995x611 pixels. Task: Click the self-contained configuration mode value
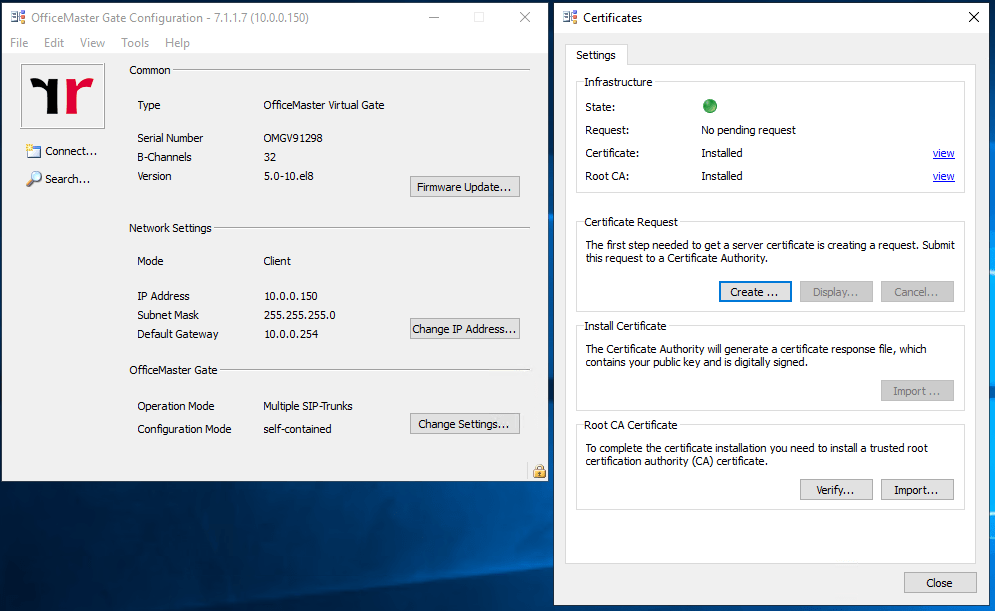(297, 429)
